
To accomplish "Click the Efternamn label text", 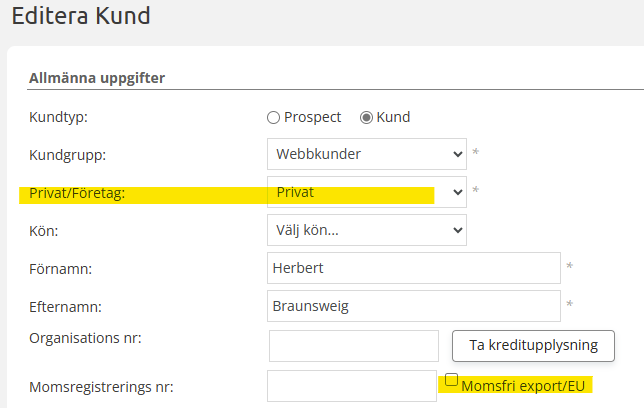I will pyautogui.click(x=65, y=307).
